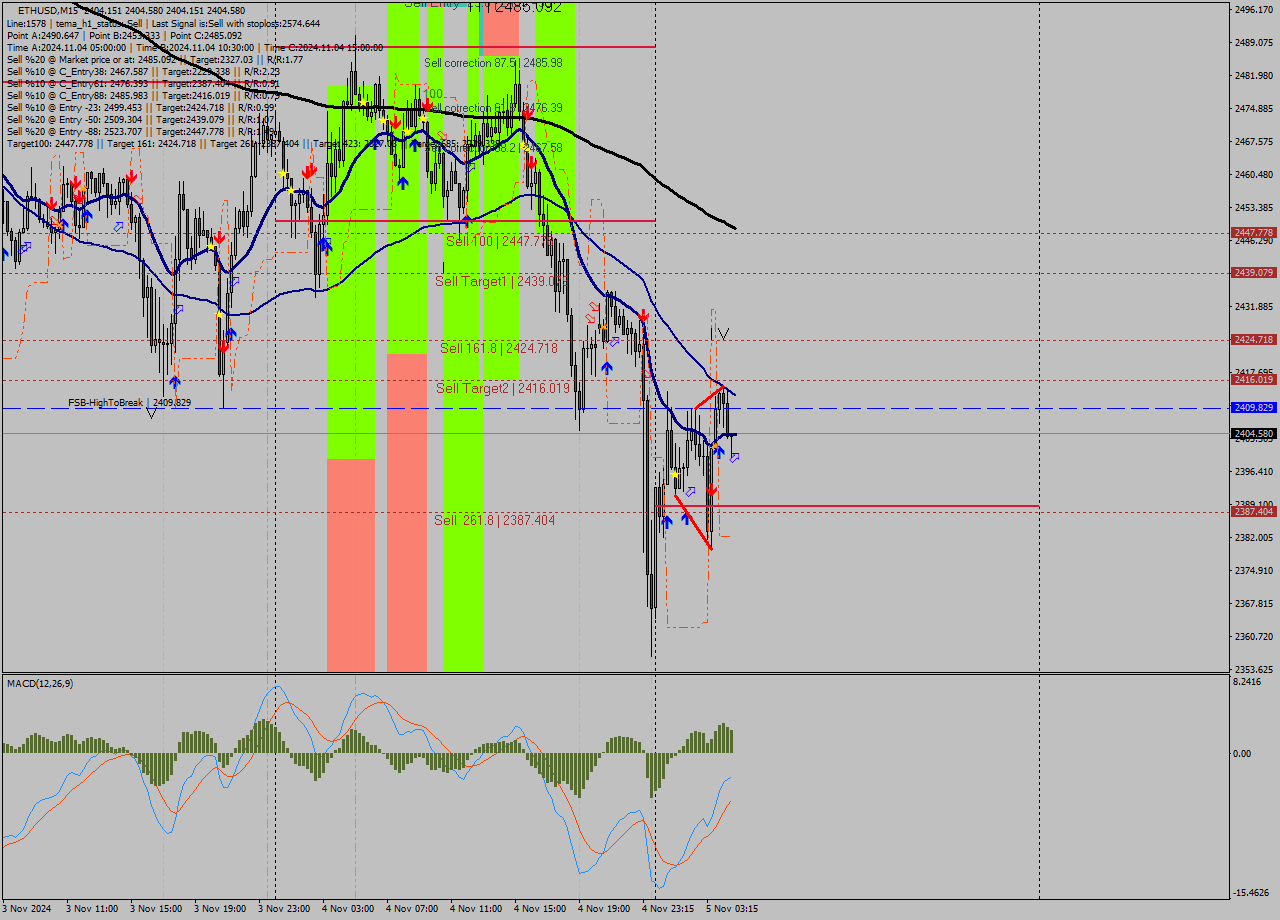Click the 2374.910 price scale value
The image size is (1280, 920).
[1254, 570]
